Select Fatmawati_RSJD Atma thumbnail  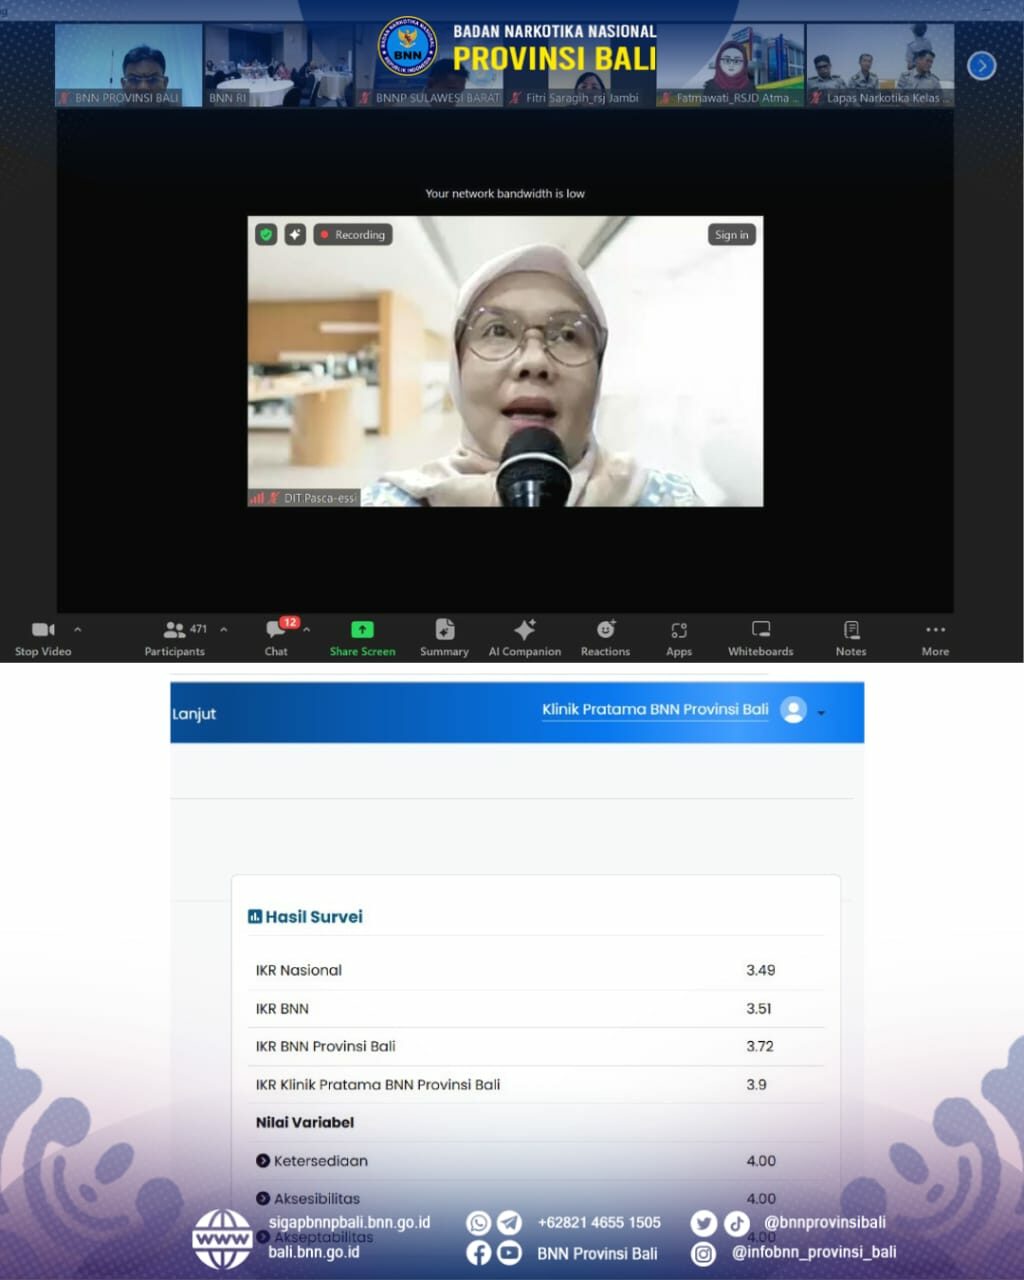[x=731, y=66]
